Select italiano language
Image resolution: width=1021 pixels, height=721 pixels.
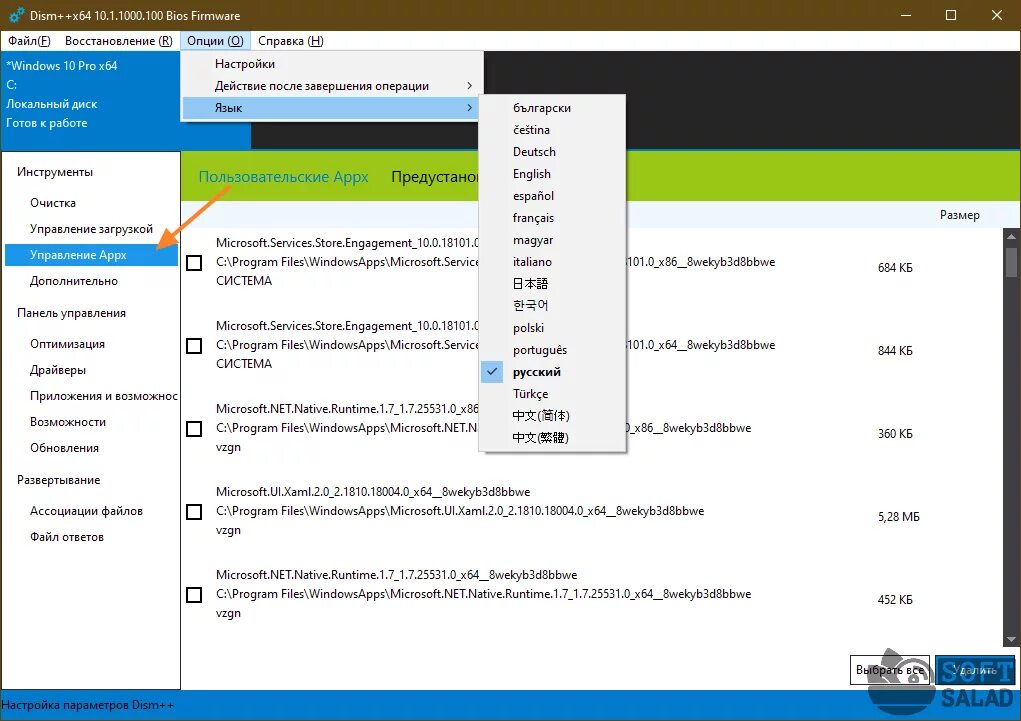552,262
